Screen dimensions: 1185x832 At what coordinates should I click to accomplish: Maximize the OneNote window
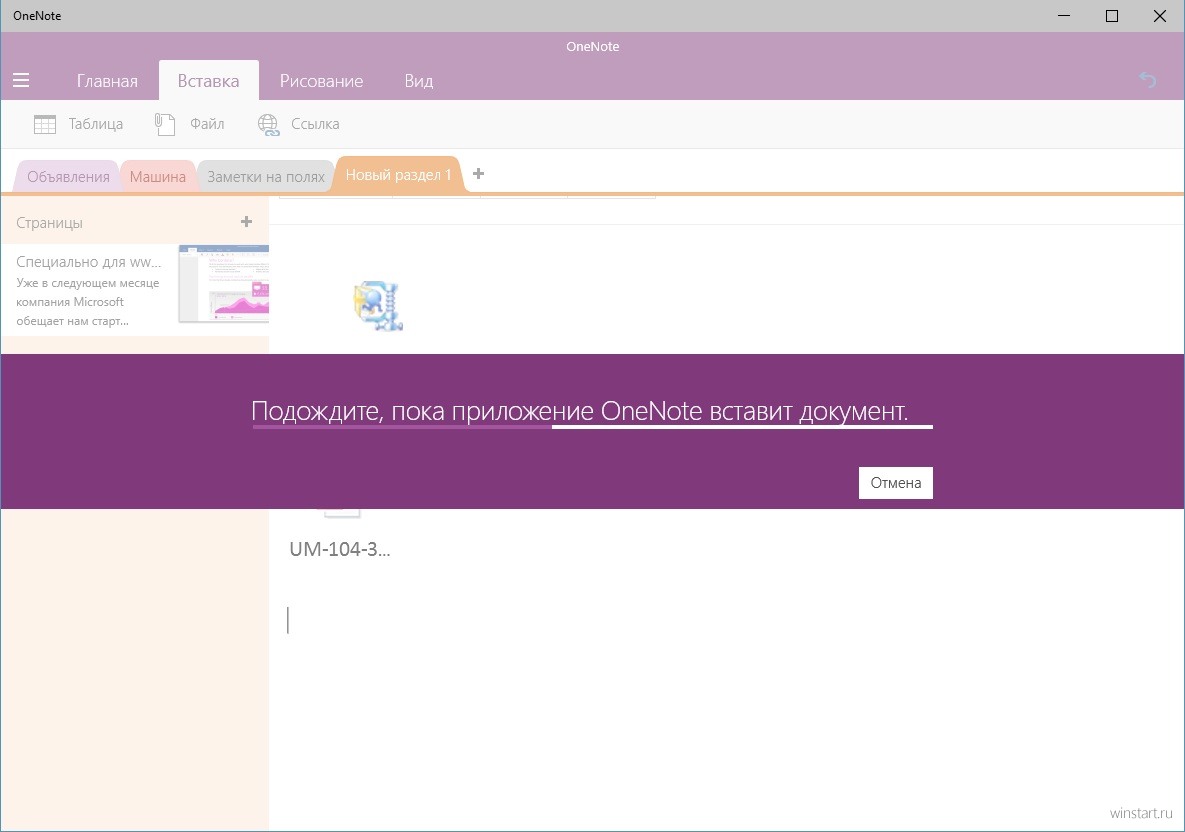(1112, 16)
